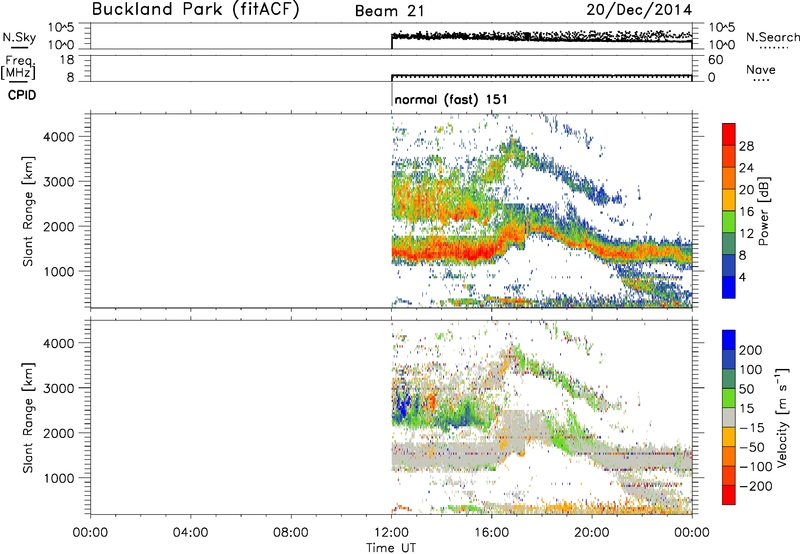Click the '4000' tick in the power panel
Image resolution: width=800 pixels, height=554 pixels.
pos(59,137)
